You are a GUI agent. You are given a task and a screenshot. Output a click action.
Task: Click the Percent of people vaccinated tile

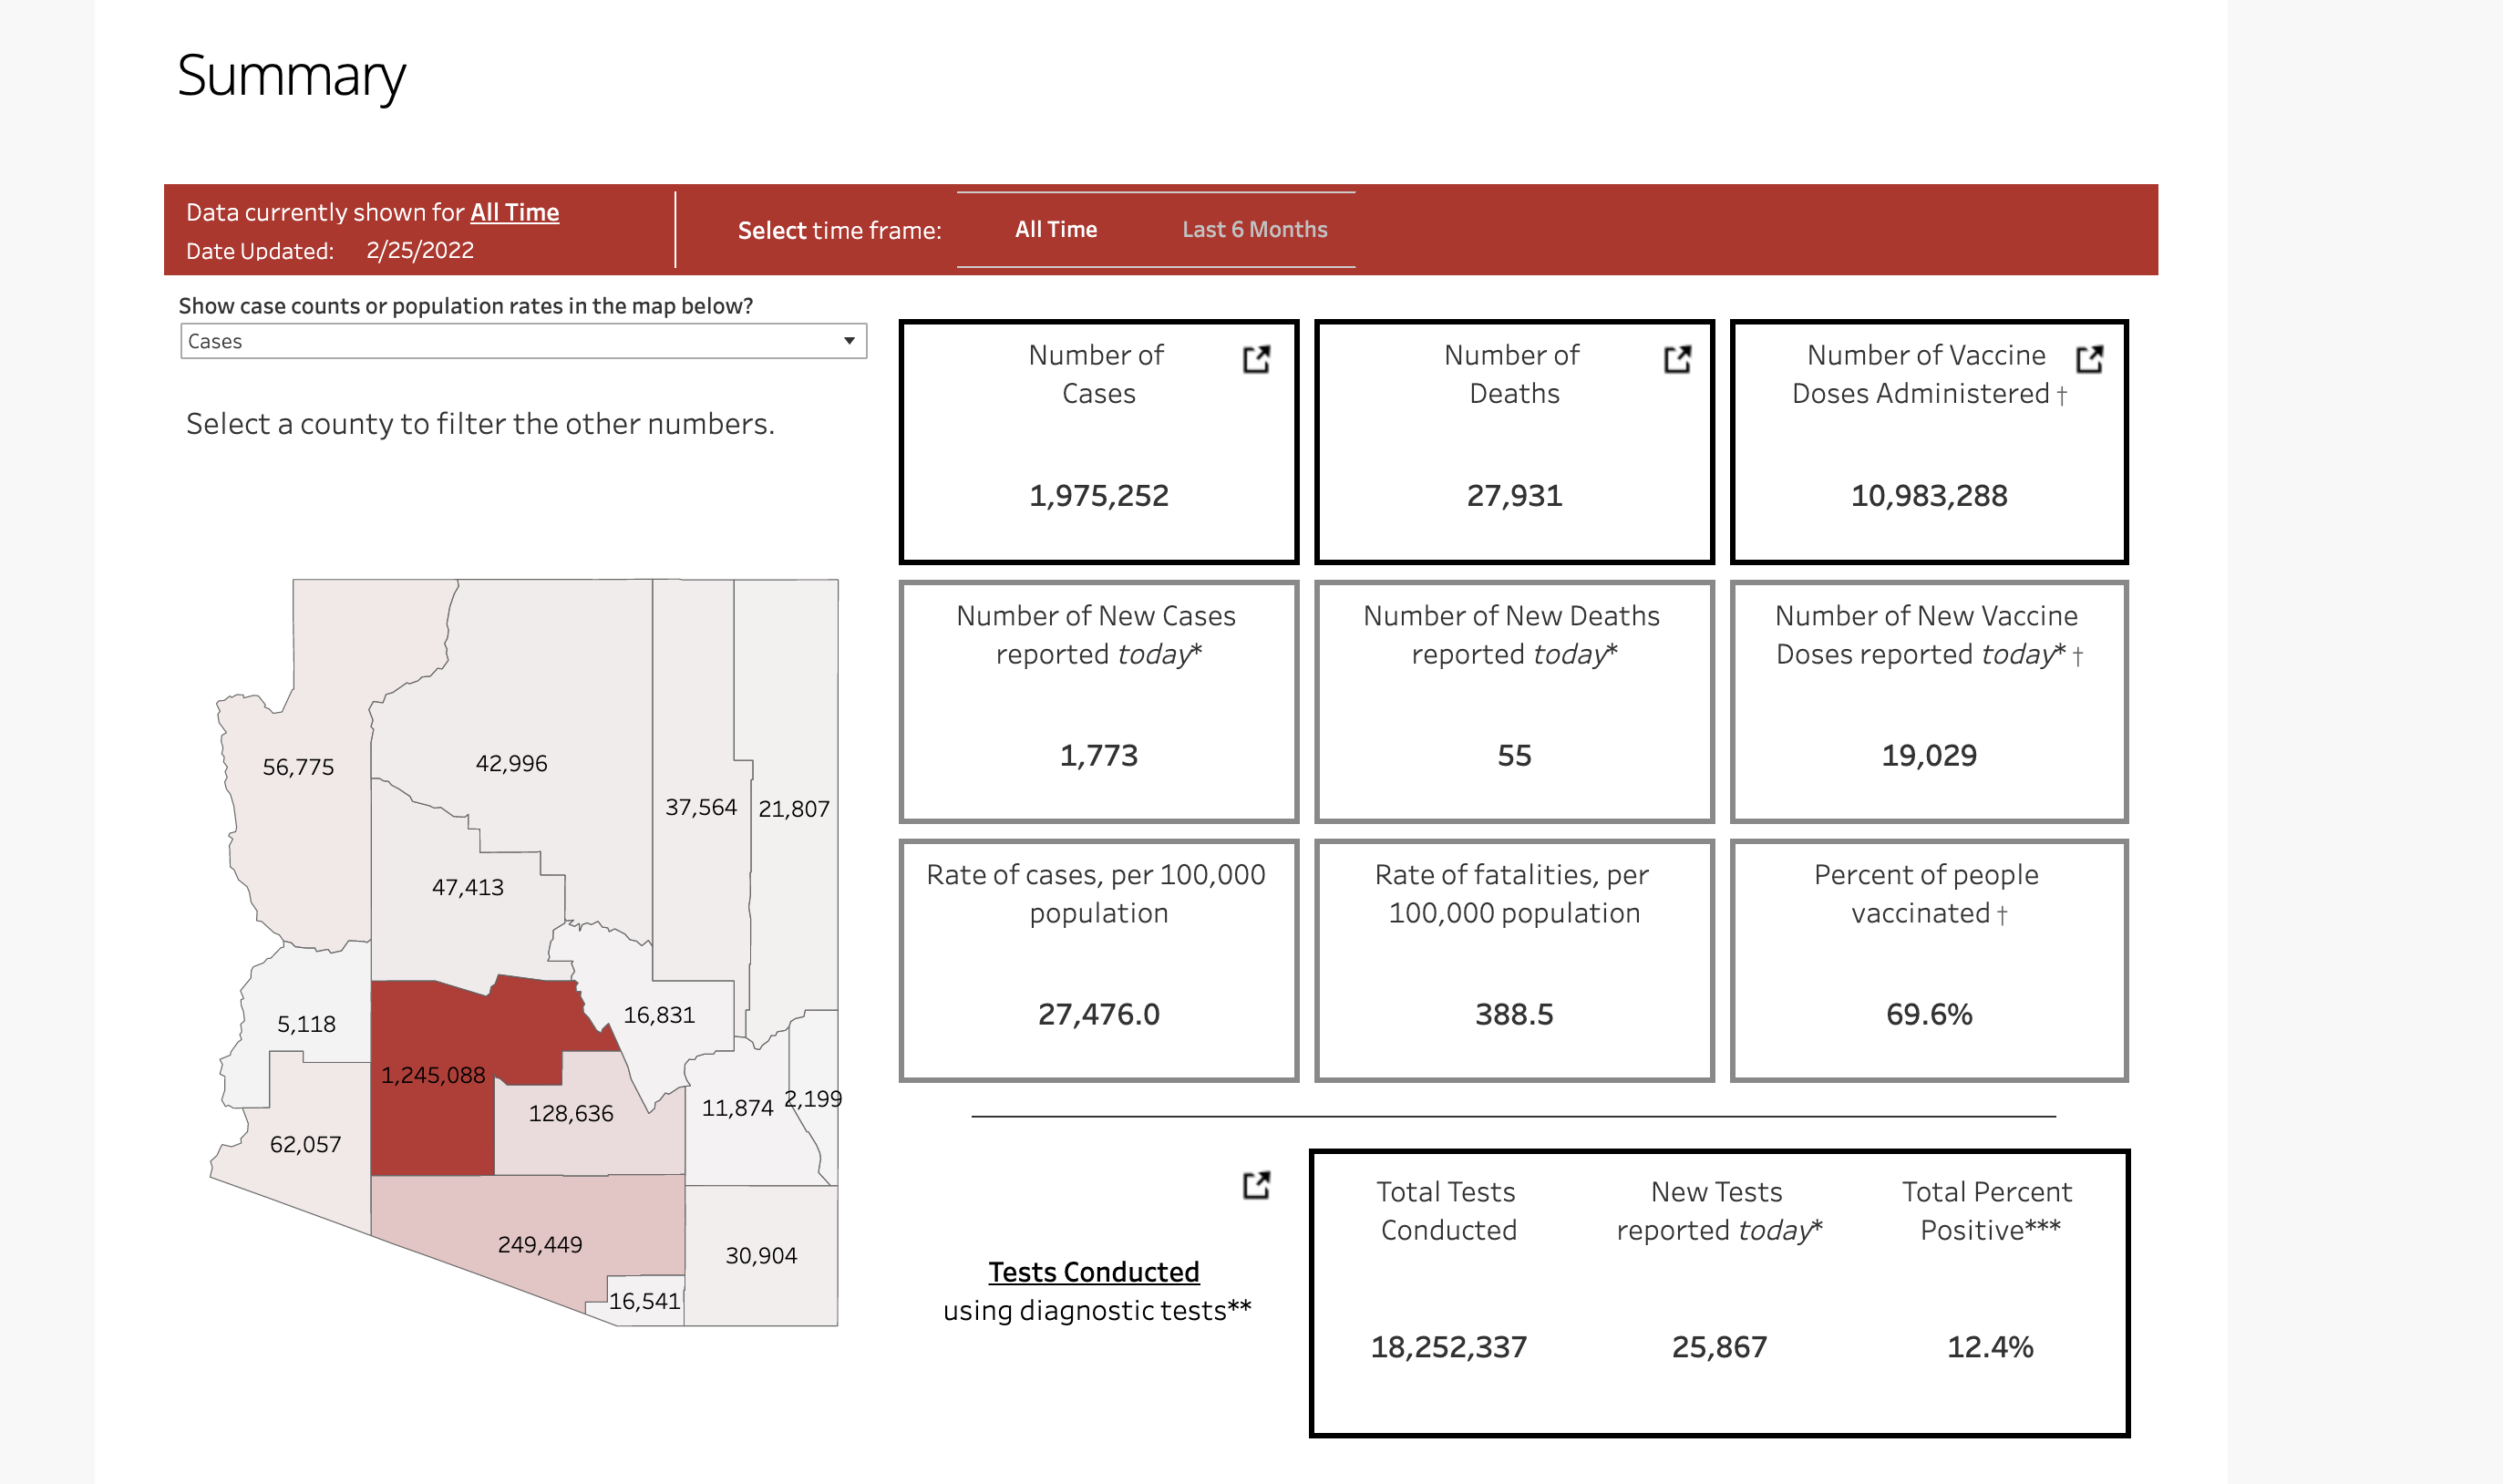click(1928, 960)
